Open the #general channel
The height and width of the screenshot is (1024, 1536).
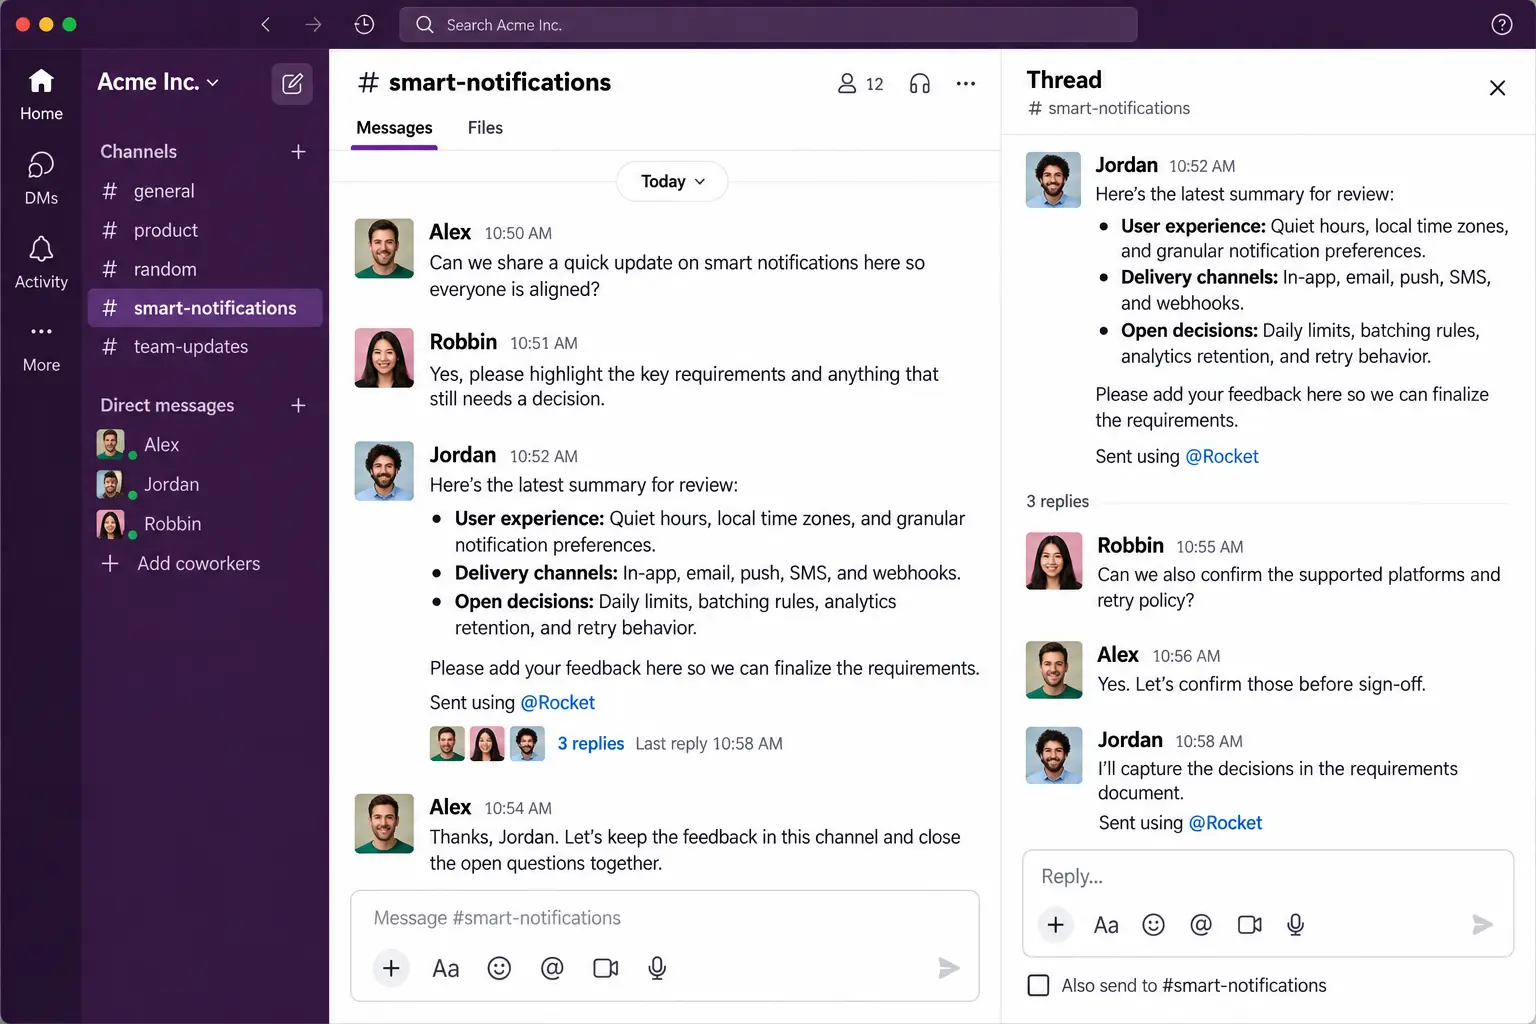(x=205, y=191)
